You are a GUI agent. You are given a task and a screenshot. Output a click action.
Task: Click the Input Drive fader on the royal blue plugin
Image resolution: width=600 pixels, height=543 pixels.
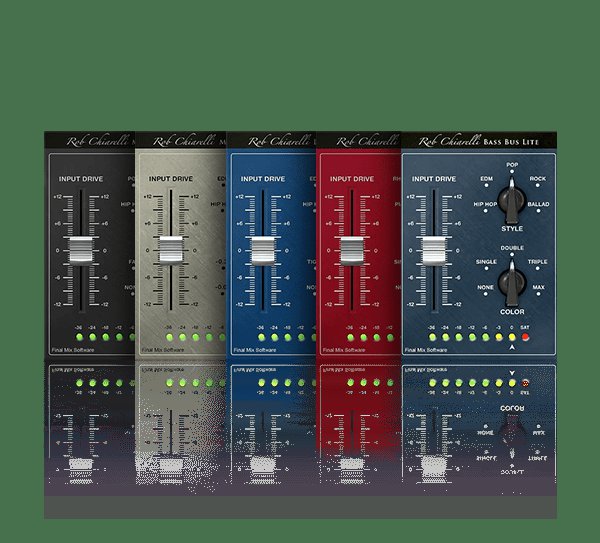click(263, 251)
